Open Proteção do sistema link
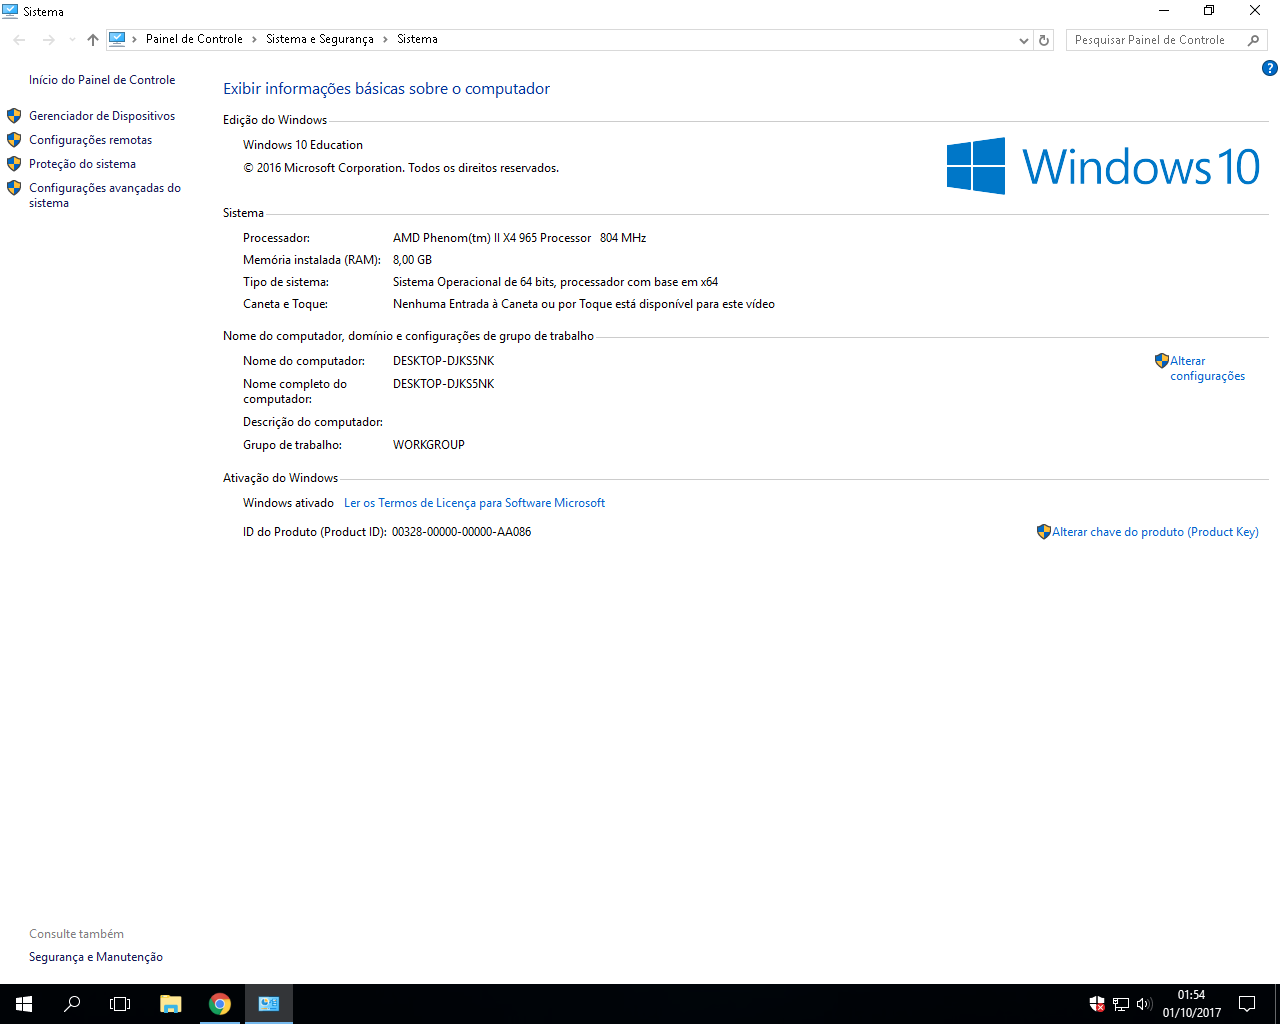 pyautogui.click(x=82, y=164)
